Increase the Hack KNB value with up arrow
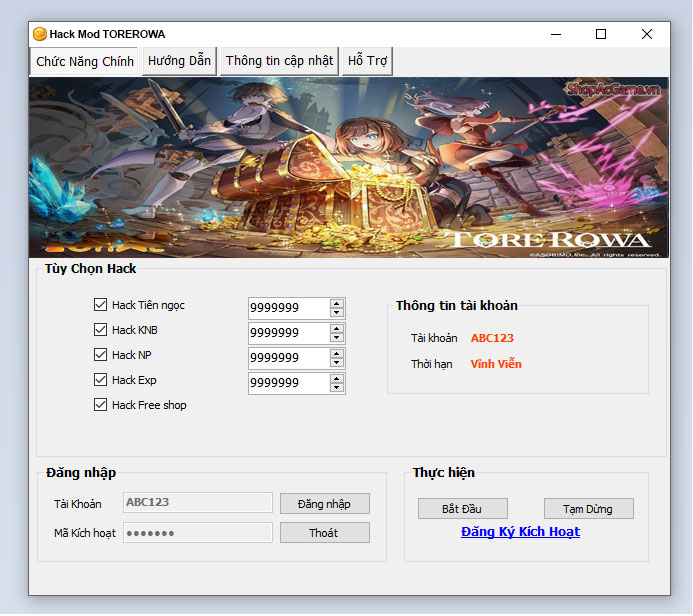 click(x=337, y=329)
